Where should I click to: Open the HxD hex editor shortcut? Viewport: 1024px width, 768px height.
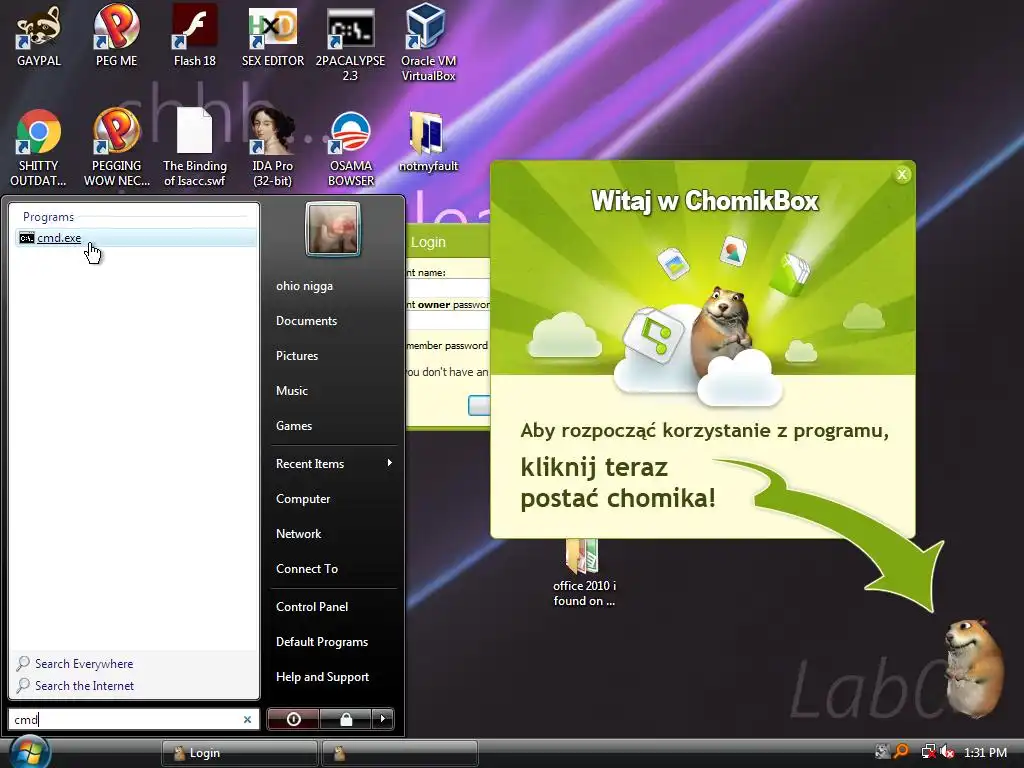click(273, 35)
